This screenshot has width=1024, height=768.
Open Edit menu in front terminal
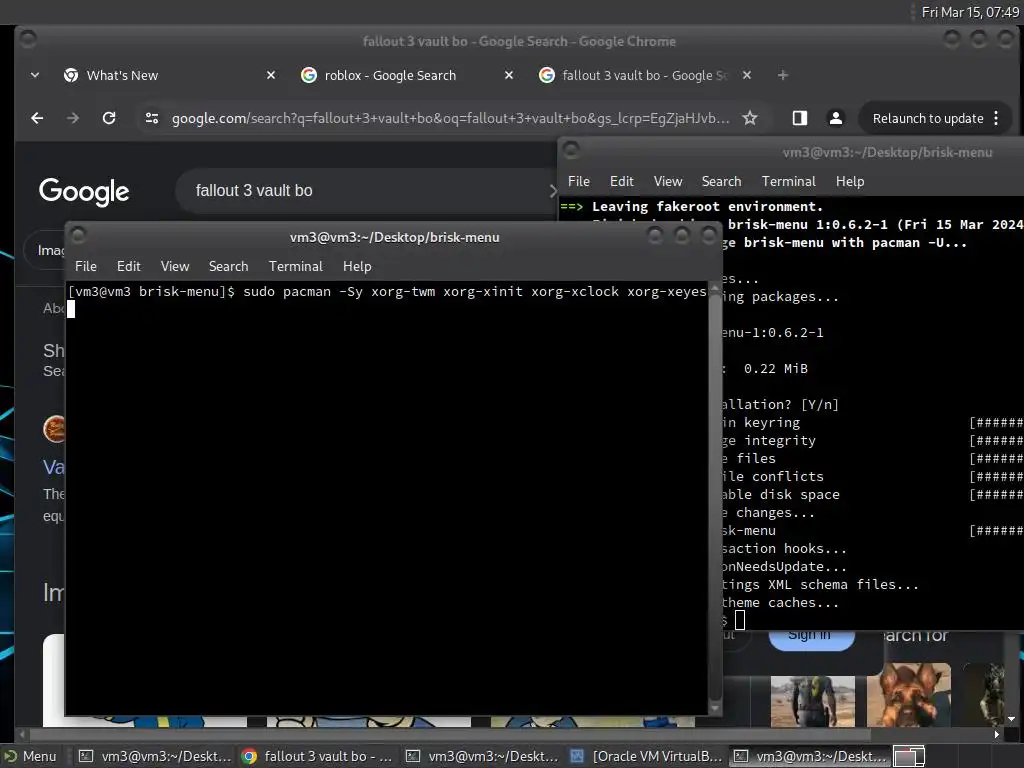(x=129, y=266)
